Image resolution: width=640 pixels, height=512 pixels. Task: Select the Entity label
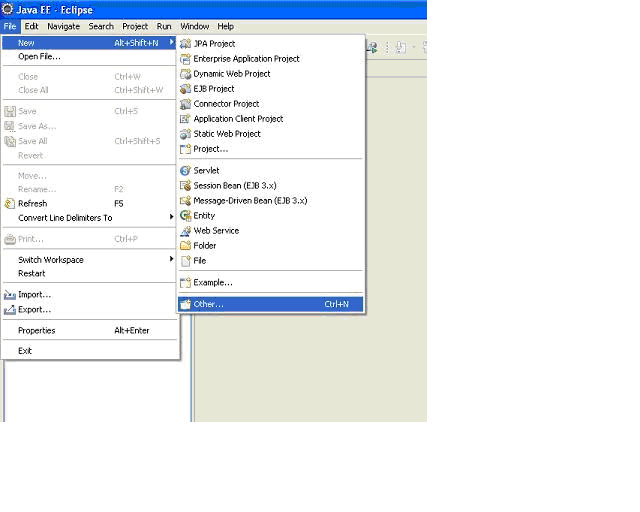pos(204,216)
